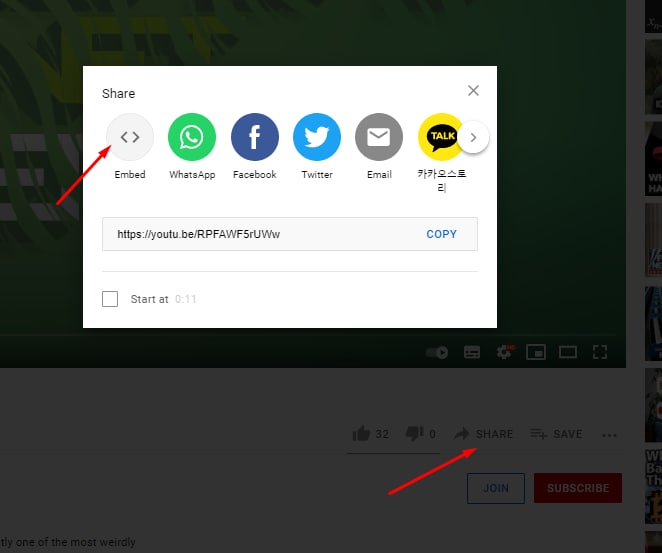Activate the miniplayer
This screenshot has height=553, width=662.
[536, 352]
